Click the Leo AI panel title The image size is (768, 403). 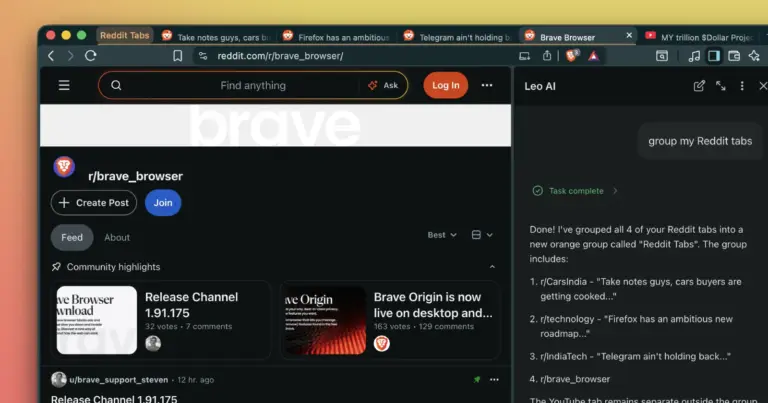(540, 86)
